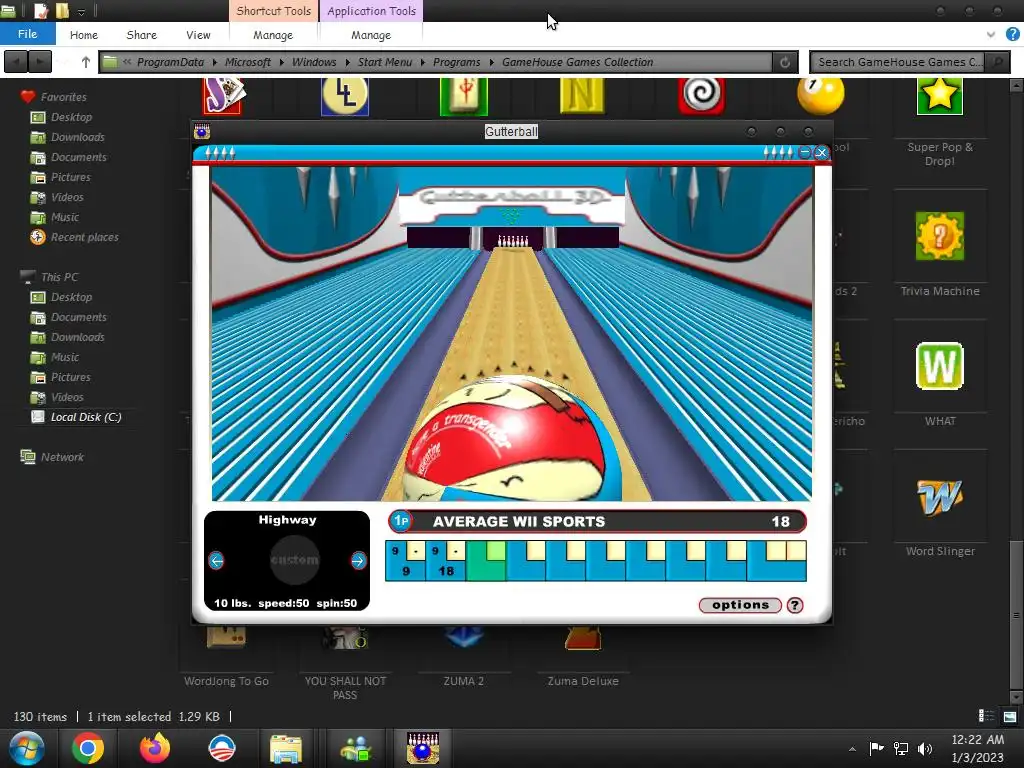Click the Start Menu breadcrumb segment

[385, 62]
